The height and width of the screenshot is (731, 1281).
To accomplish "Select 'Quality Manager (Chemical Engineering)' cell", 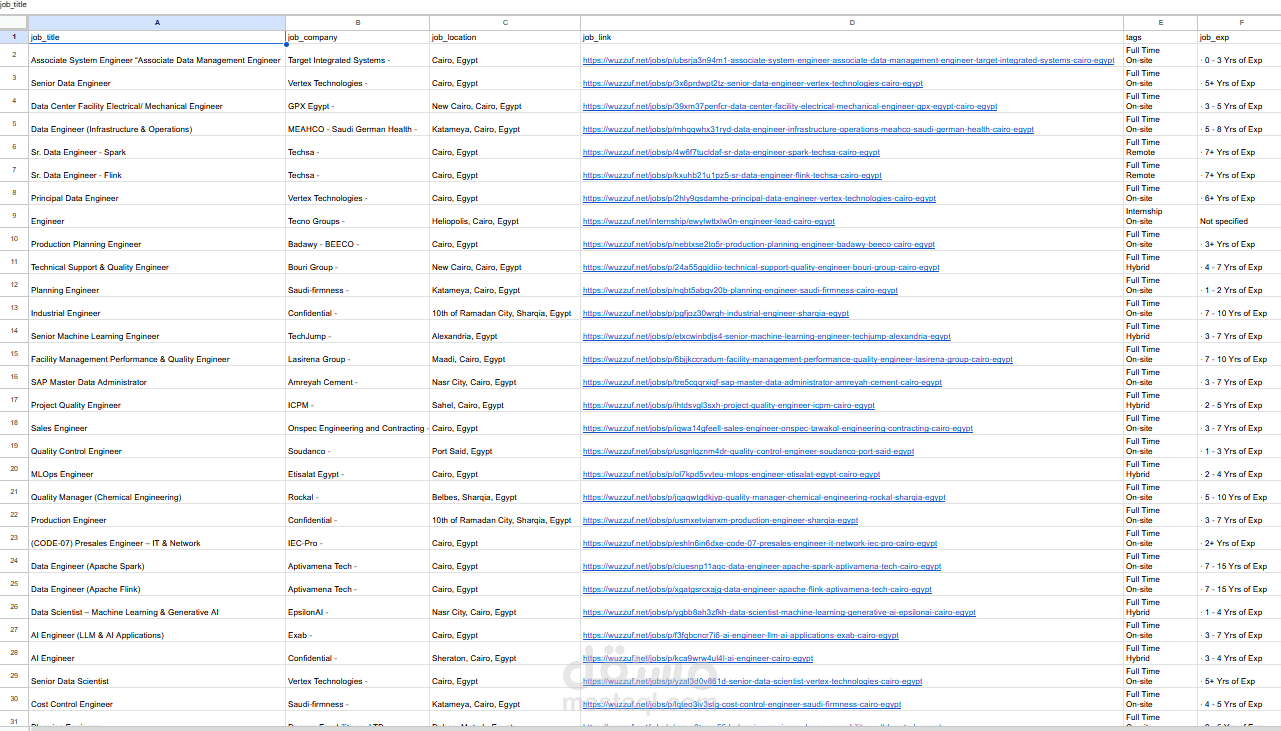I will [x=157, y=493].
